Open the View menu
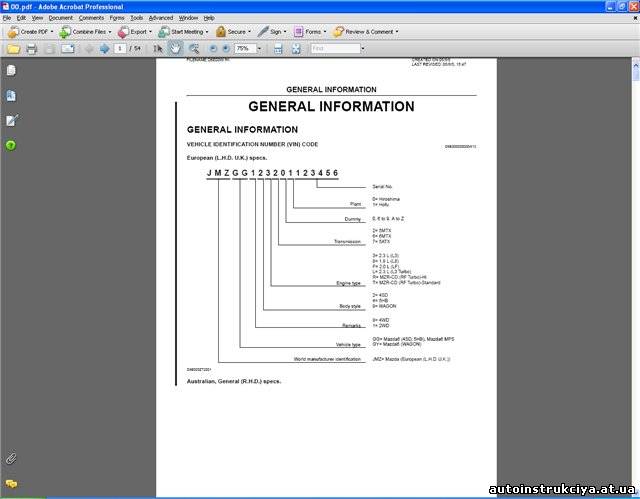640x499 pixels. coord(37,18)
